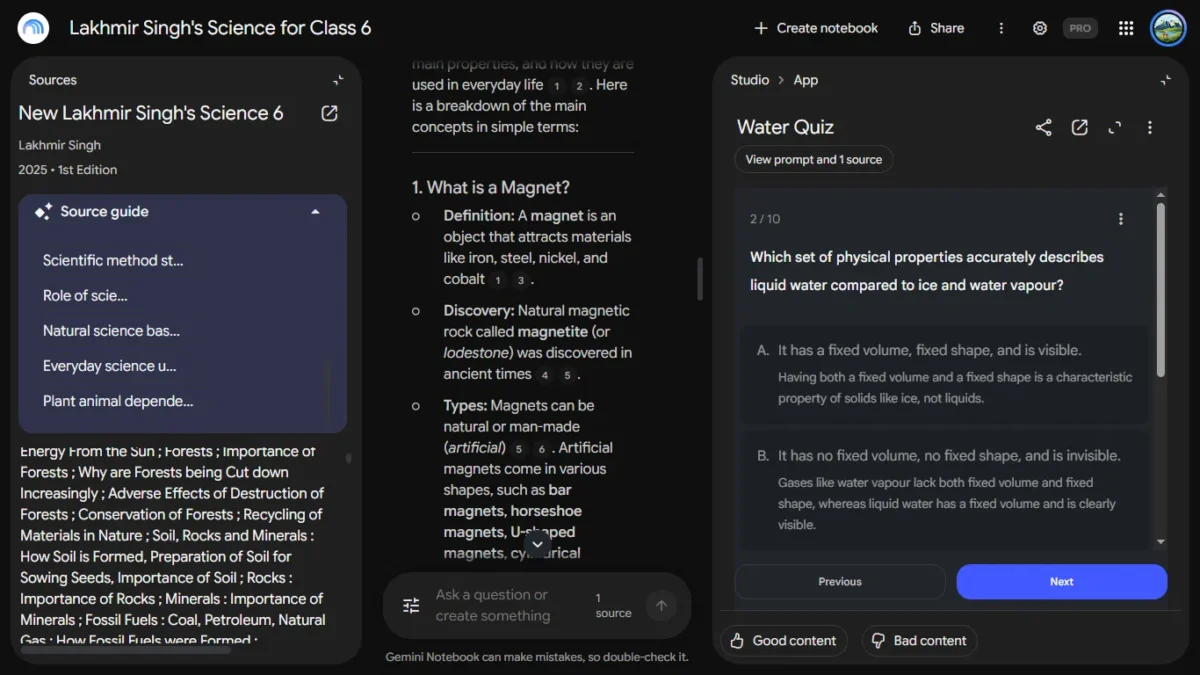Select topic Scientific method st...
The image size is (1200, 675).
point(113,260)
